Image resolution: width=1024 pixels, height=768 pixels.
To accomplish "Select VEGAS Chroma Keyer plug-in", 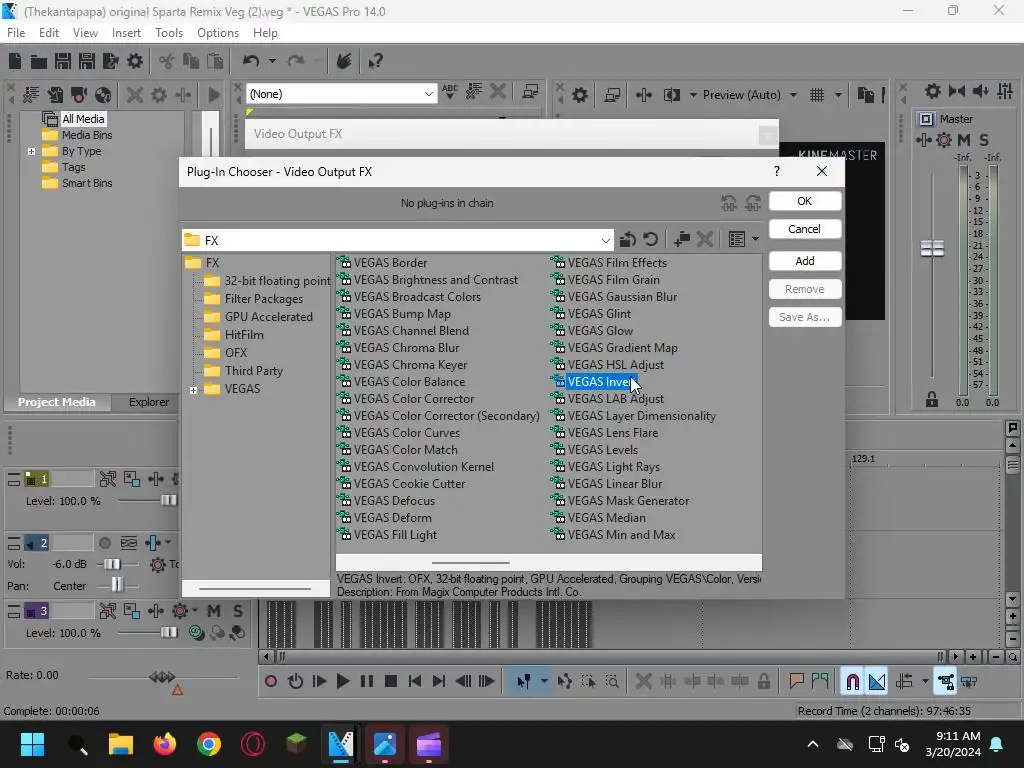I will [410, 365].
